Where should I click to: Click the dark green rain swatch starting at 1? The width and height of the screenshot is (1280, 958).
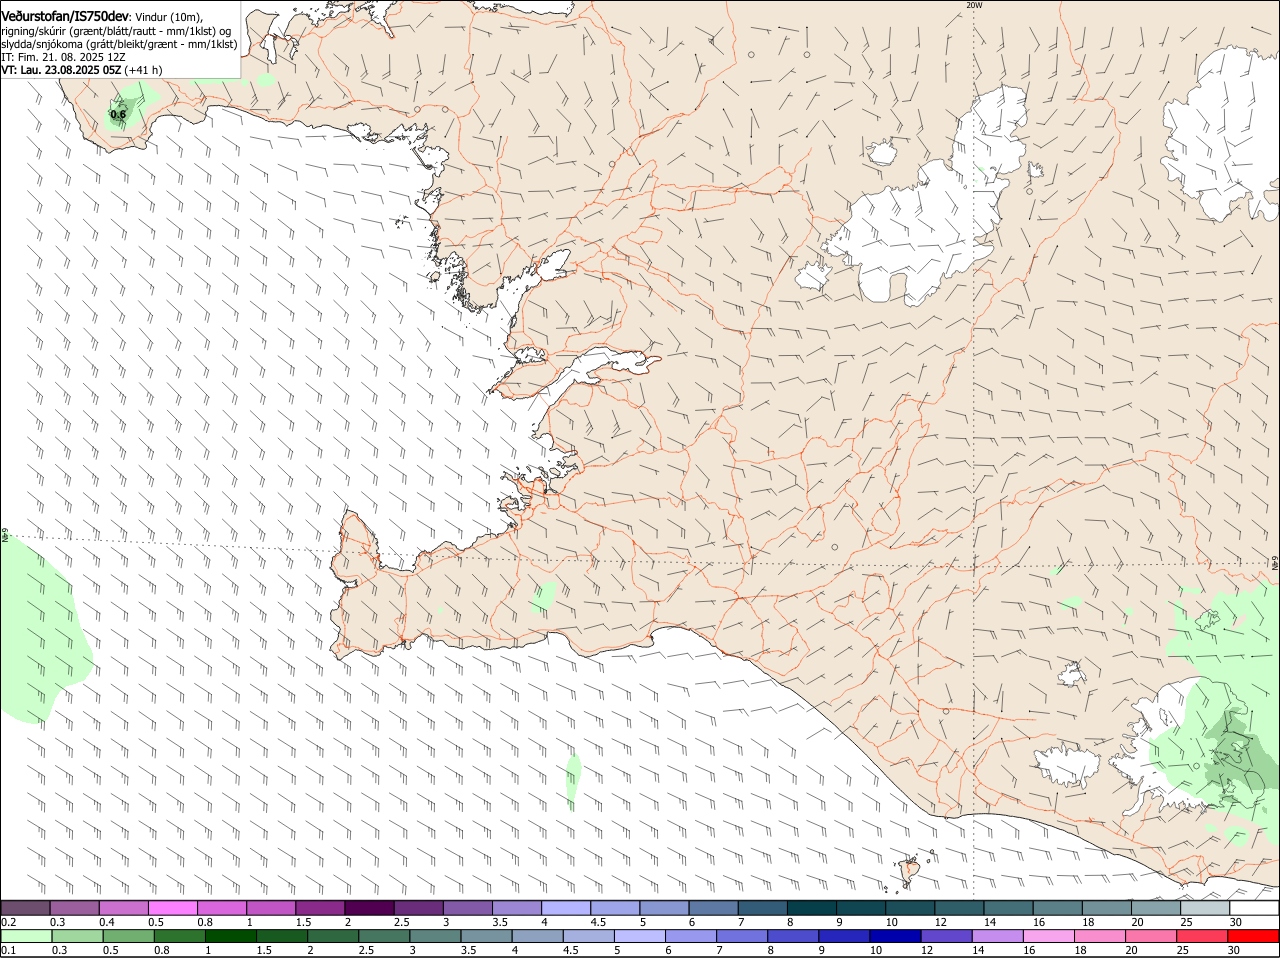230,936
